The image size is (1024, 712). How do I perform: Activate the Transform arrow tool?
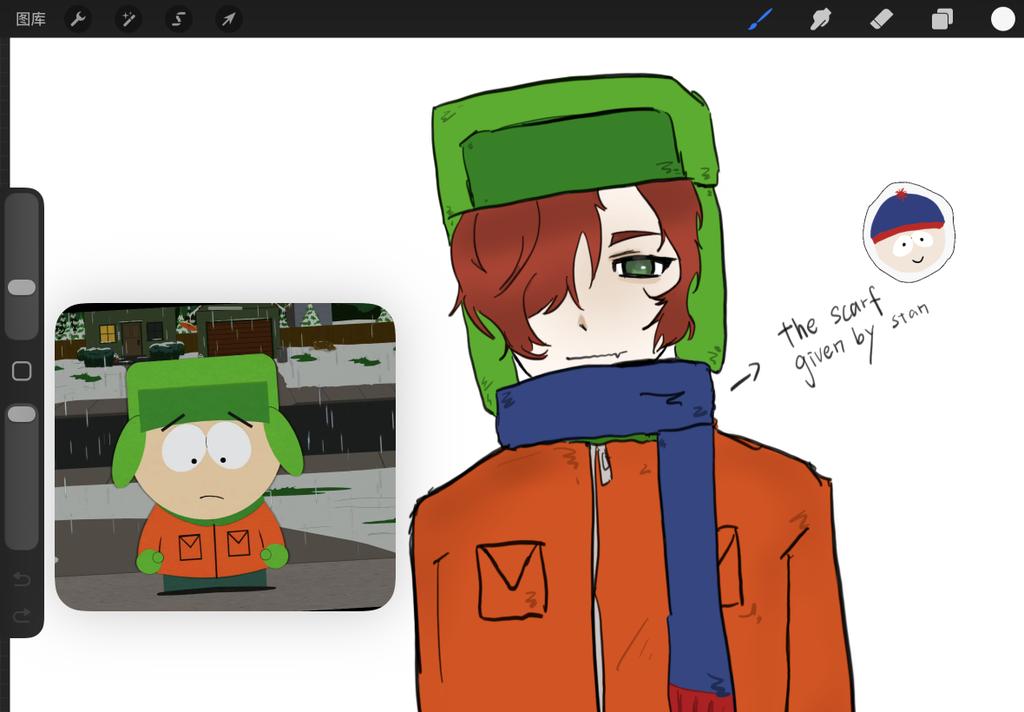229,19
